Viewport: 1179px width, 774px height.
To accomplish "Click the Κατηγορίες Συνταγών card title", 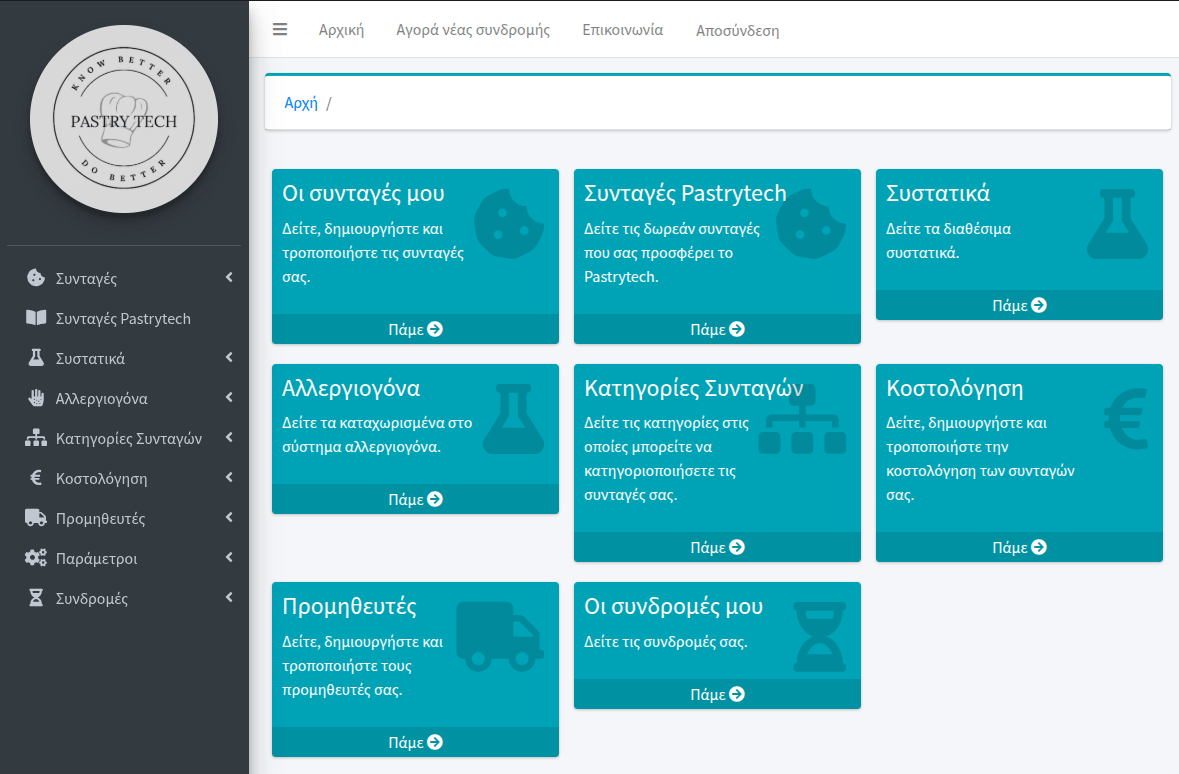I will coord(694,388).
